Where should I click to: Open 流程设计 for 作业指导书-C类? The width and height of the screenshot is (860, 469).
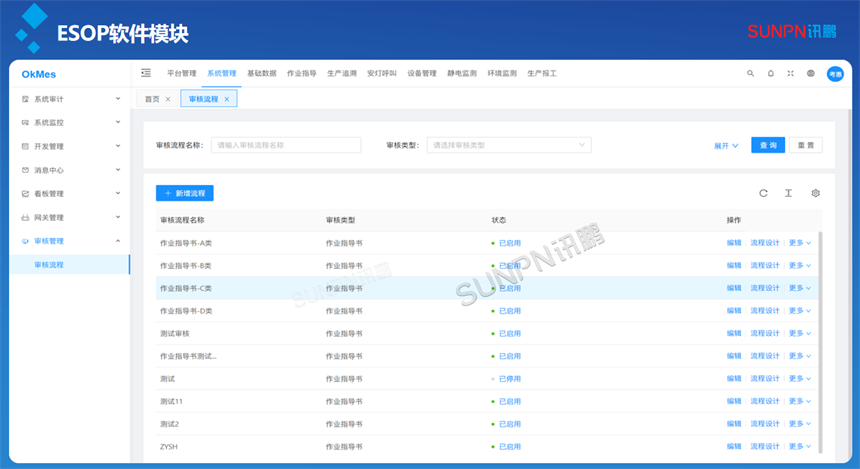tap(765, 288)
